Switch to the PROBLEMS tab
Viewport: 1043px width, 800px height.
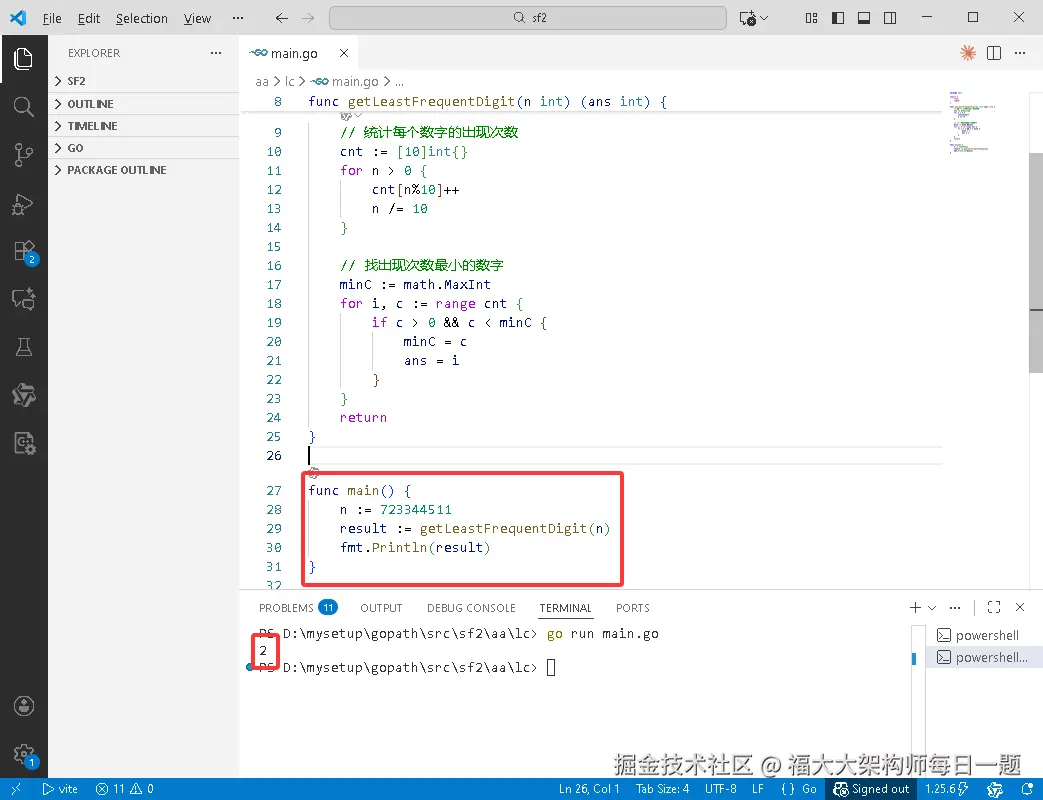coord(298,607)
